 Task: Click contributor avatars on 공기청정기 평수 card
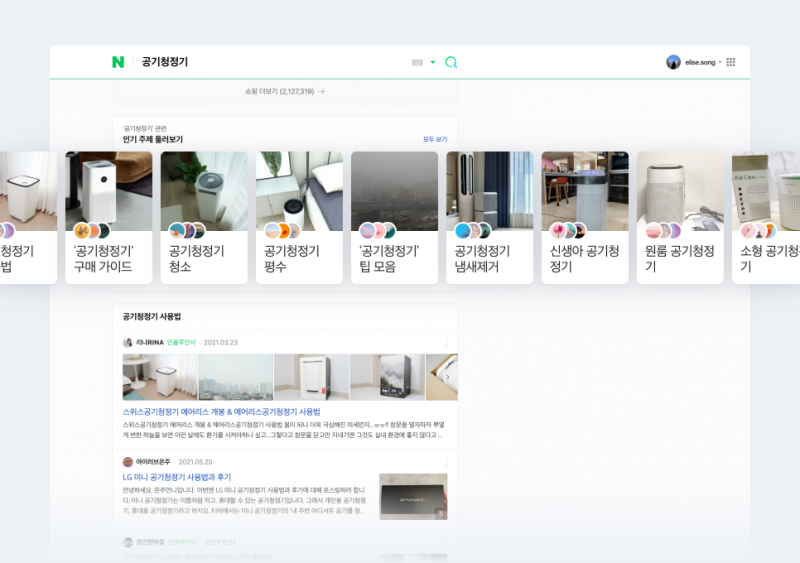pos(282,231)
